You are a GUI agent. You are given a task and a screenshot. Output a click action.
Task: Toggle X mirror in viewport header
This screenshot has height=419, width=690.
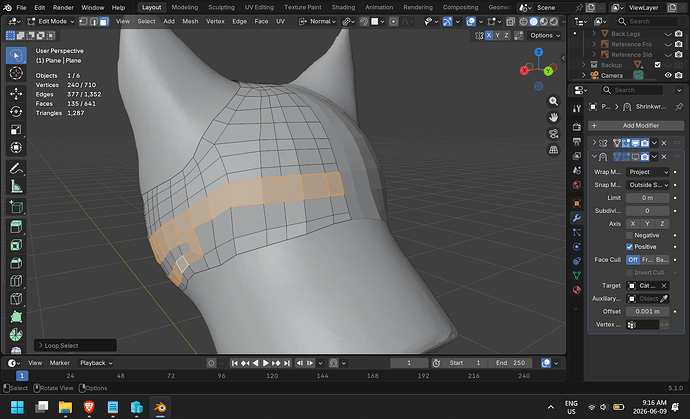(x=489, y=36)
